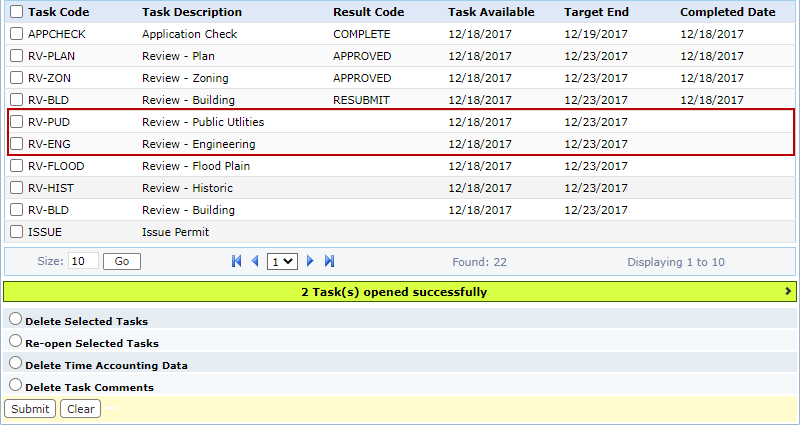800x425 pixels.
Task: Jump to last page of results
Action: [329, 261]
